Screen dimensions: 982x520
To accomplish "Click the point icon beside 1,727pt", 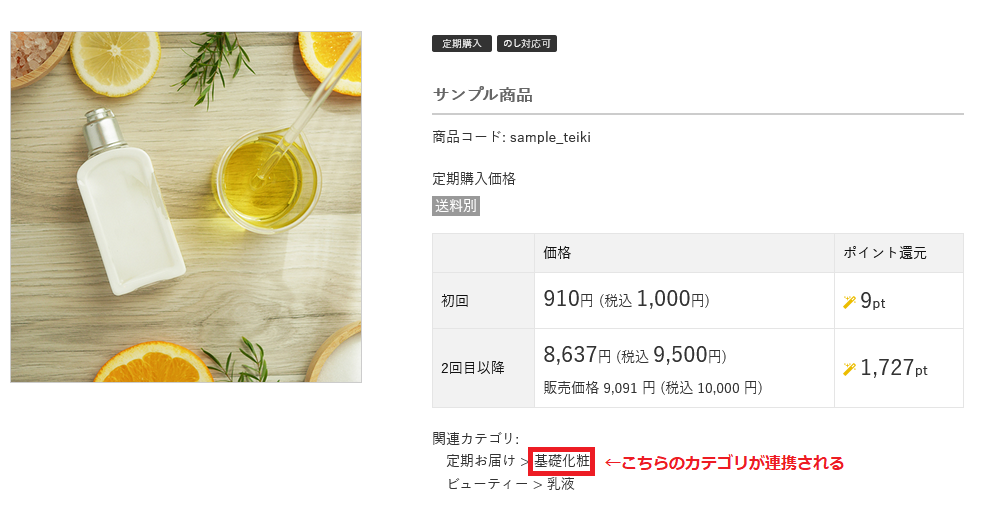I will point(850,369).
